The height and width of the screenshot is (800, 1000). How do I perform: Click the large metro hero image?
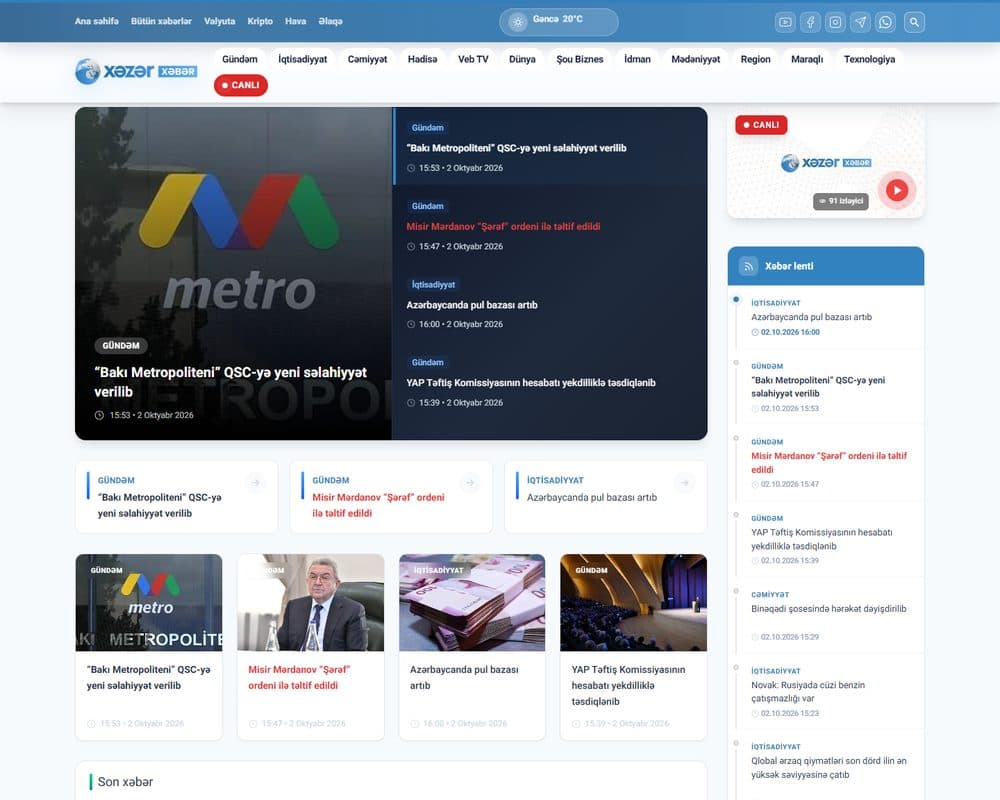(233, 273)
